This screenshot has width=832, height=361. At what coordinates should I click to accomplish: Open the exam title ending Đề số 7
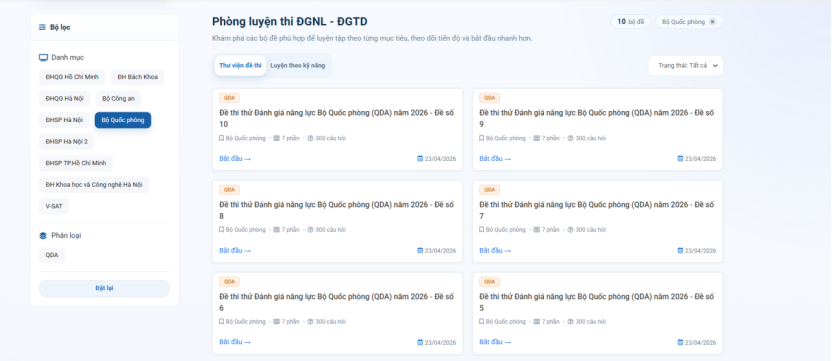(597, 210)
